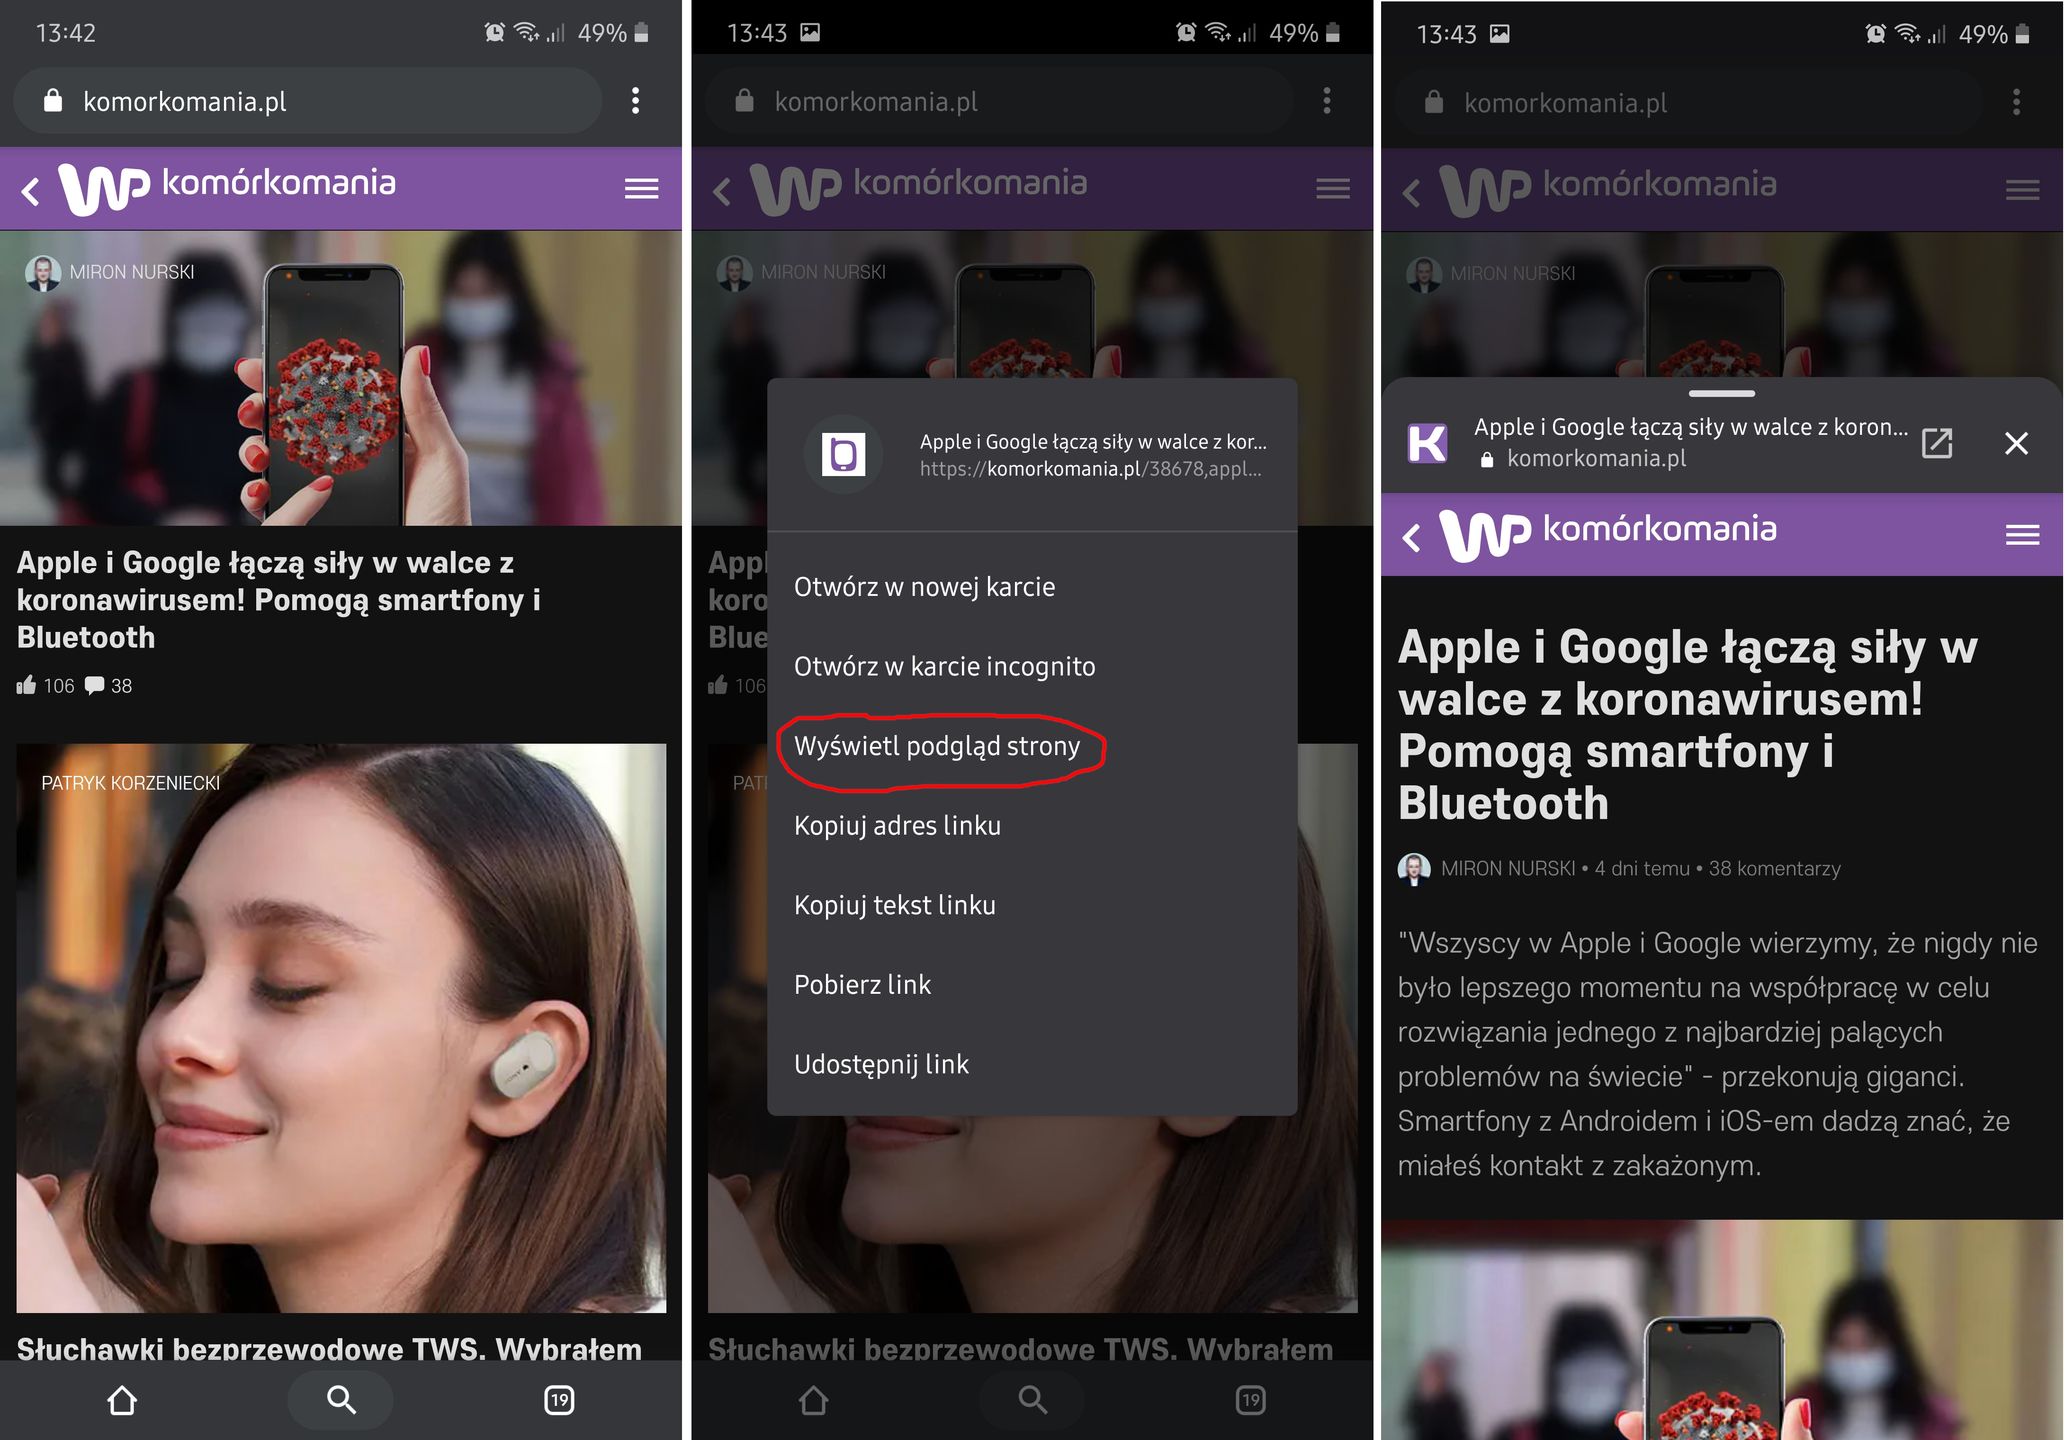The height and width of the screenshot is (1440, 2065).
Task: Select Otwórz w nowej karcie
Action: (x=1032, y=587)
